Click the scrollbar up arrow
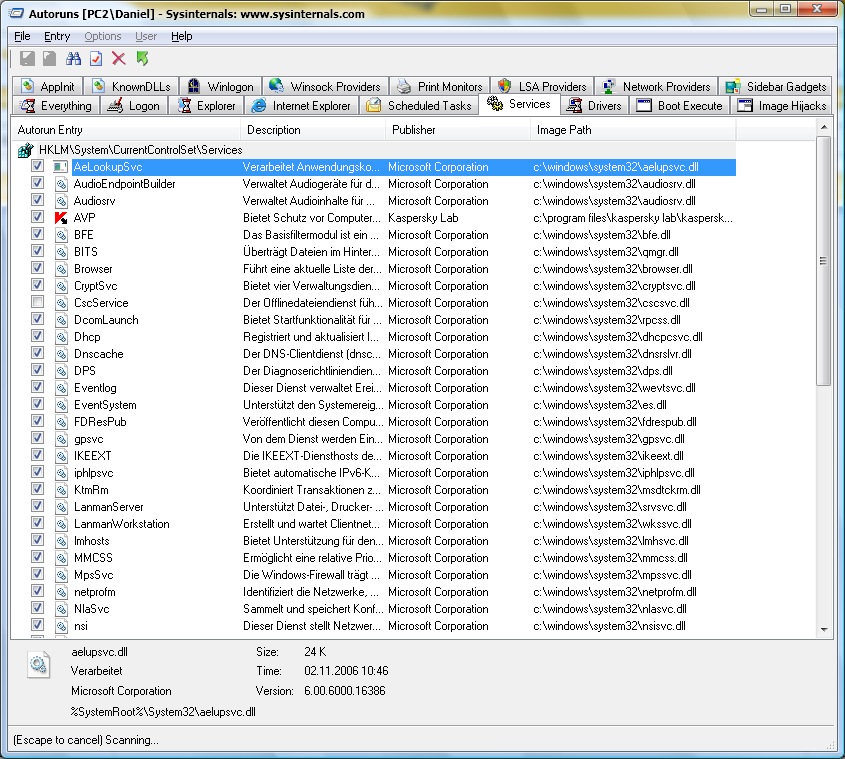The height and width of the screenshot is (759, 845). point(823,127)
